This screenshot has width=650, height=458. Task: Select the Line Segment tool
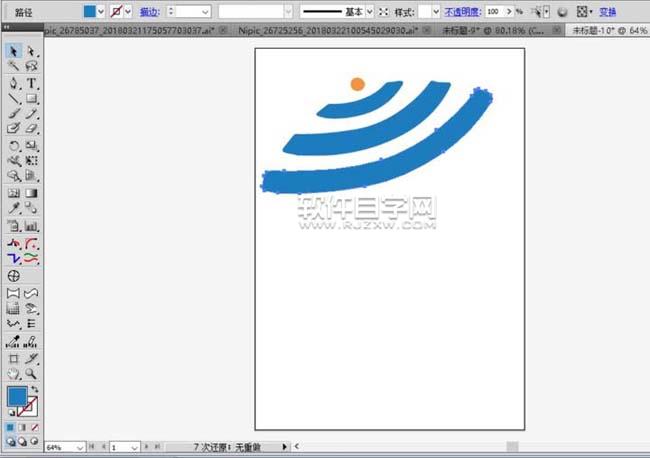click(13, 99)
